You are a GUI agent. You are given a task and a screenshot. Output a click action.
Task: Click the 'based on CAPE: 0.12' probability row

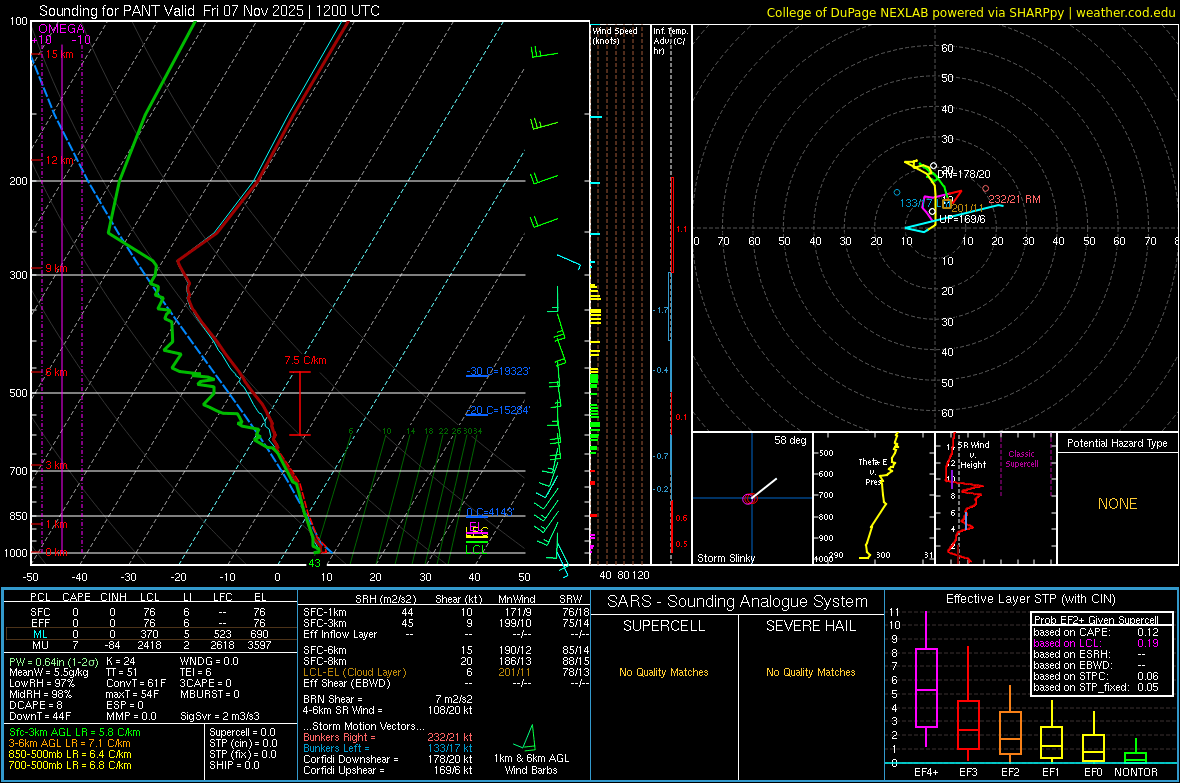point(1096,632)
